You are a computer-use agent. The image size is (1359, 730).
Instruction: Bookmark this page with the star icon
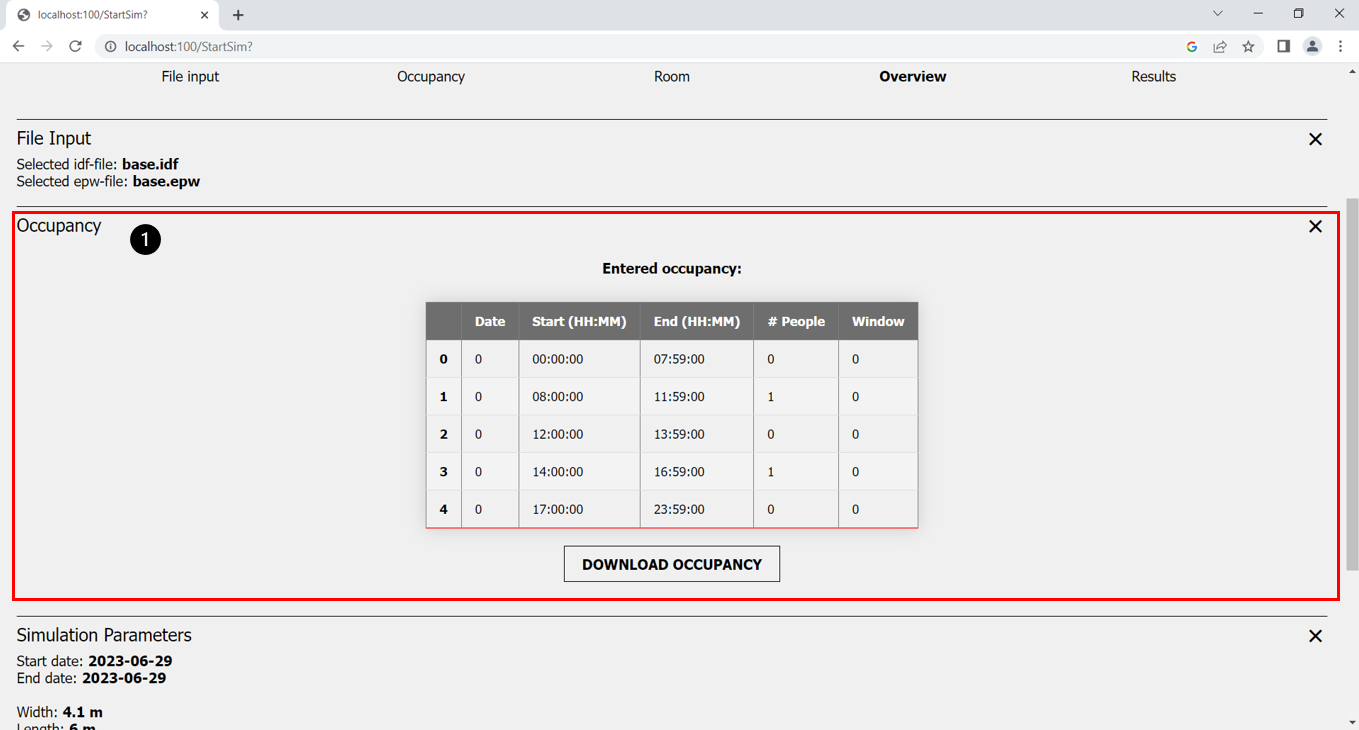(1248, 46)
